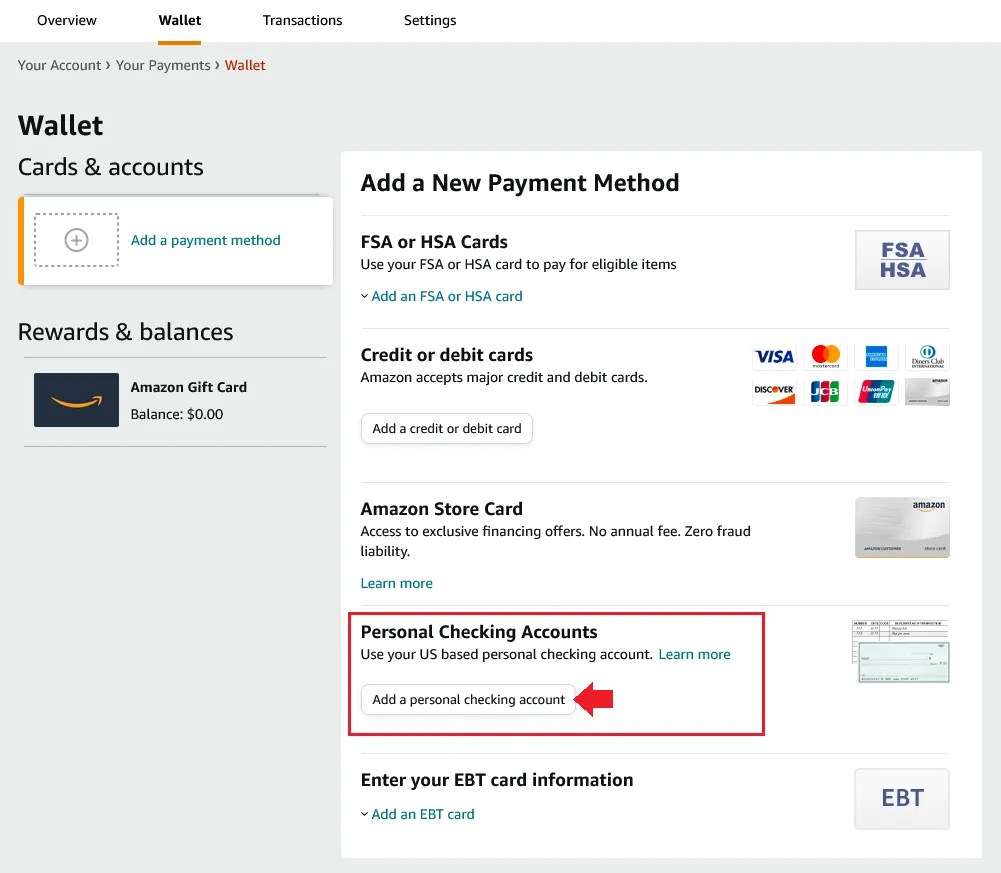Click Add a personal checking account

tap(468, 700)
